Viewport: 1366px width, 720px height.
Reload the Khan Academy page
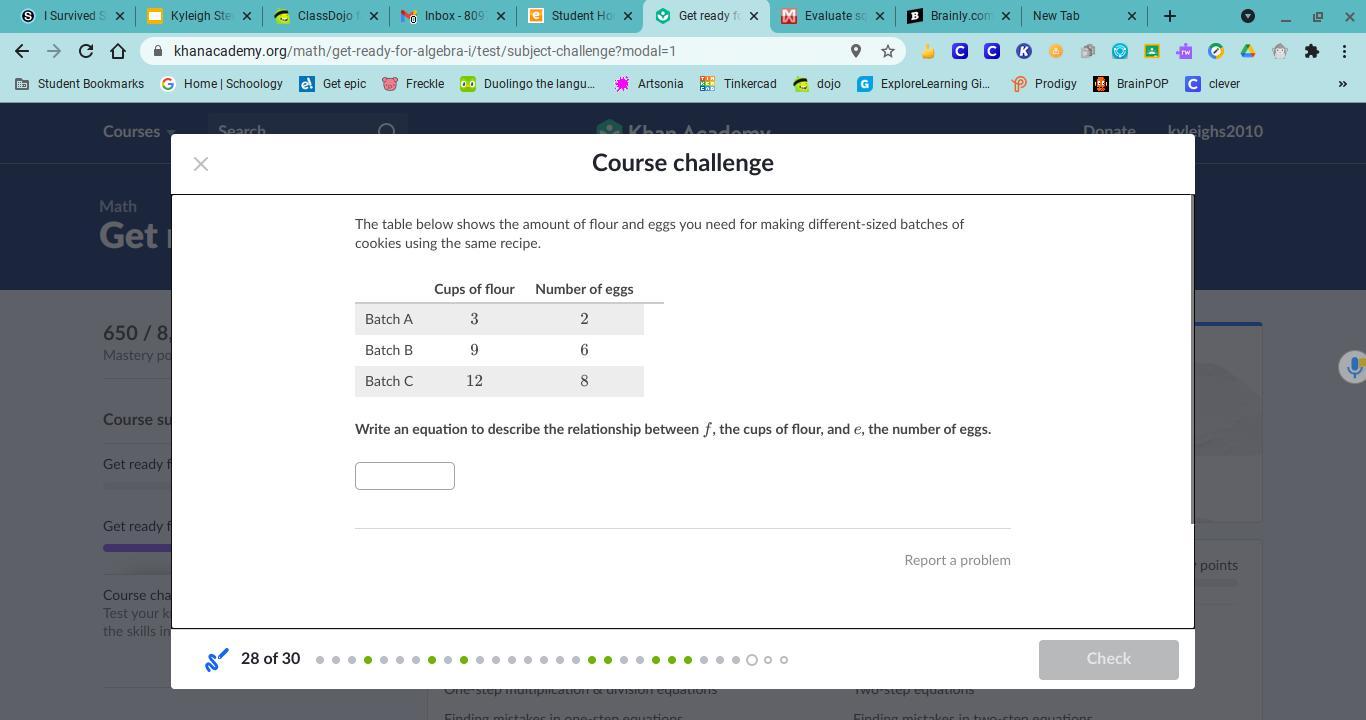86,51
